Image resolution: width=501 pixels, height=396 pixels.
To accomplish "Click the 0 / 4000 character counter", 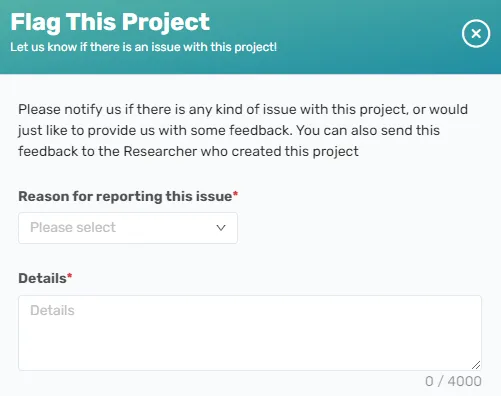I will [453, 381].
